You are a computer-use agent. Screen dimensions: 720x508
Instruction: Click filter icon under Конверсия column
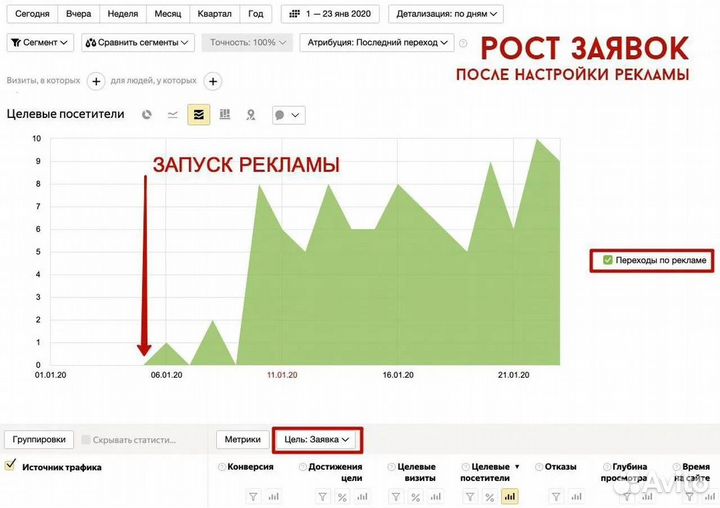tap(253, 497)
